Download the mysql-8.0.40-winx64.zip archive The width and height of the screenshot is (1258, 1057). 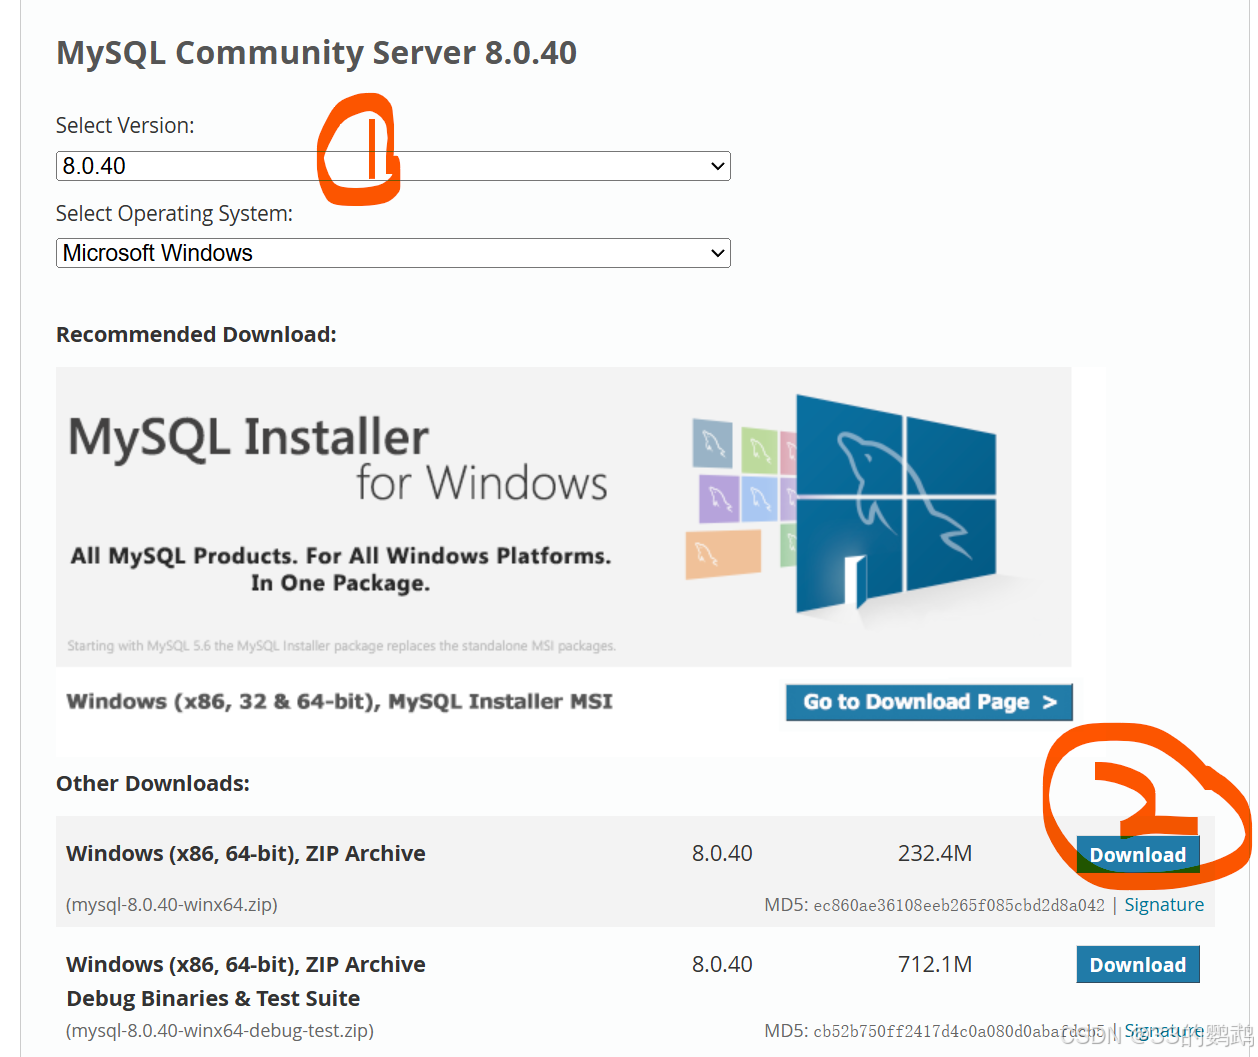(x=1138, y=855)
